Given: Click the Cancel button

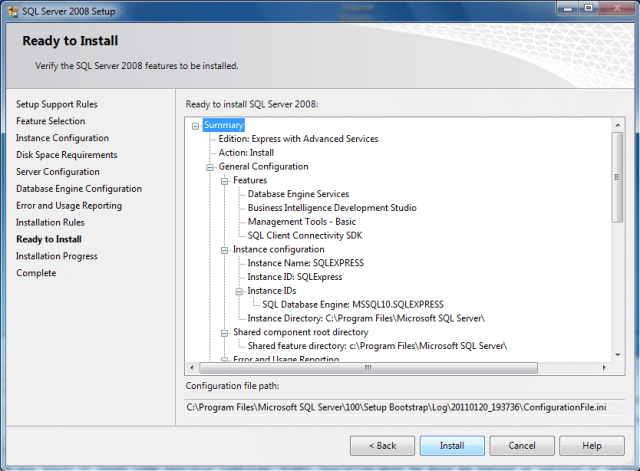Looking at the screenshot, I should pos(522,446).
